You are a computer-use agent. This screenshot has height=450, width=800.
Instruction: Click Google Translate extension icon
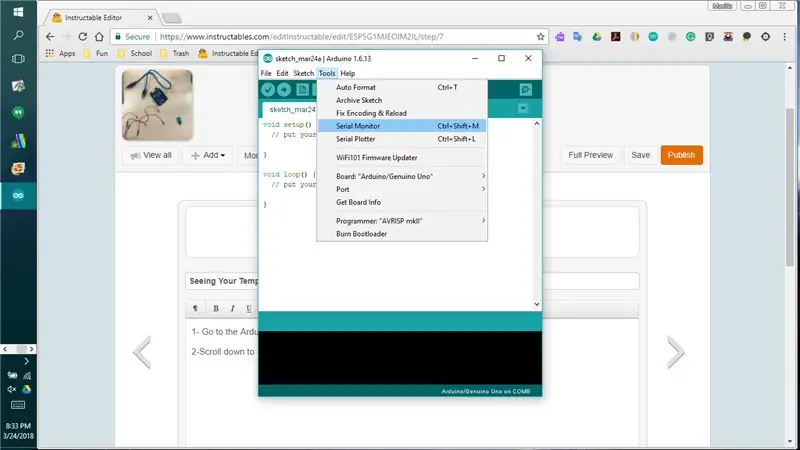tap(578, 37)
